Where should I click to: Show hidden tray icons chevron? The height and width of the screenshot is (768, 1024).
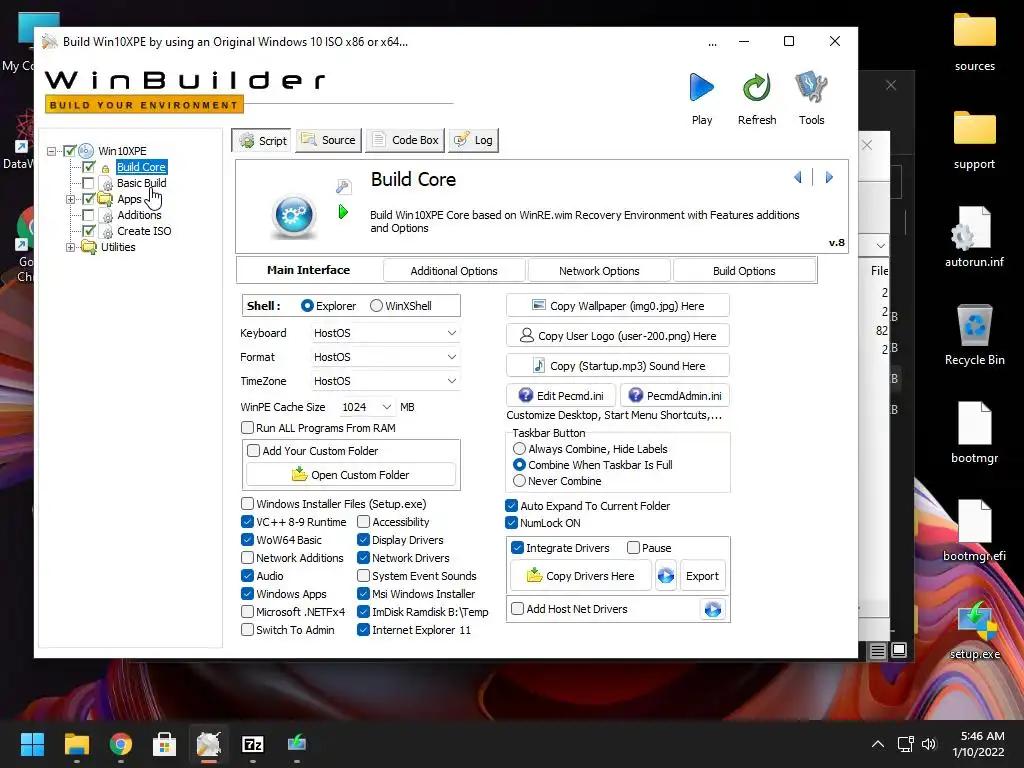878,744
